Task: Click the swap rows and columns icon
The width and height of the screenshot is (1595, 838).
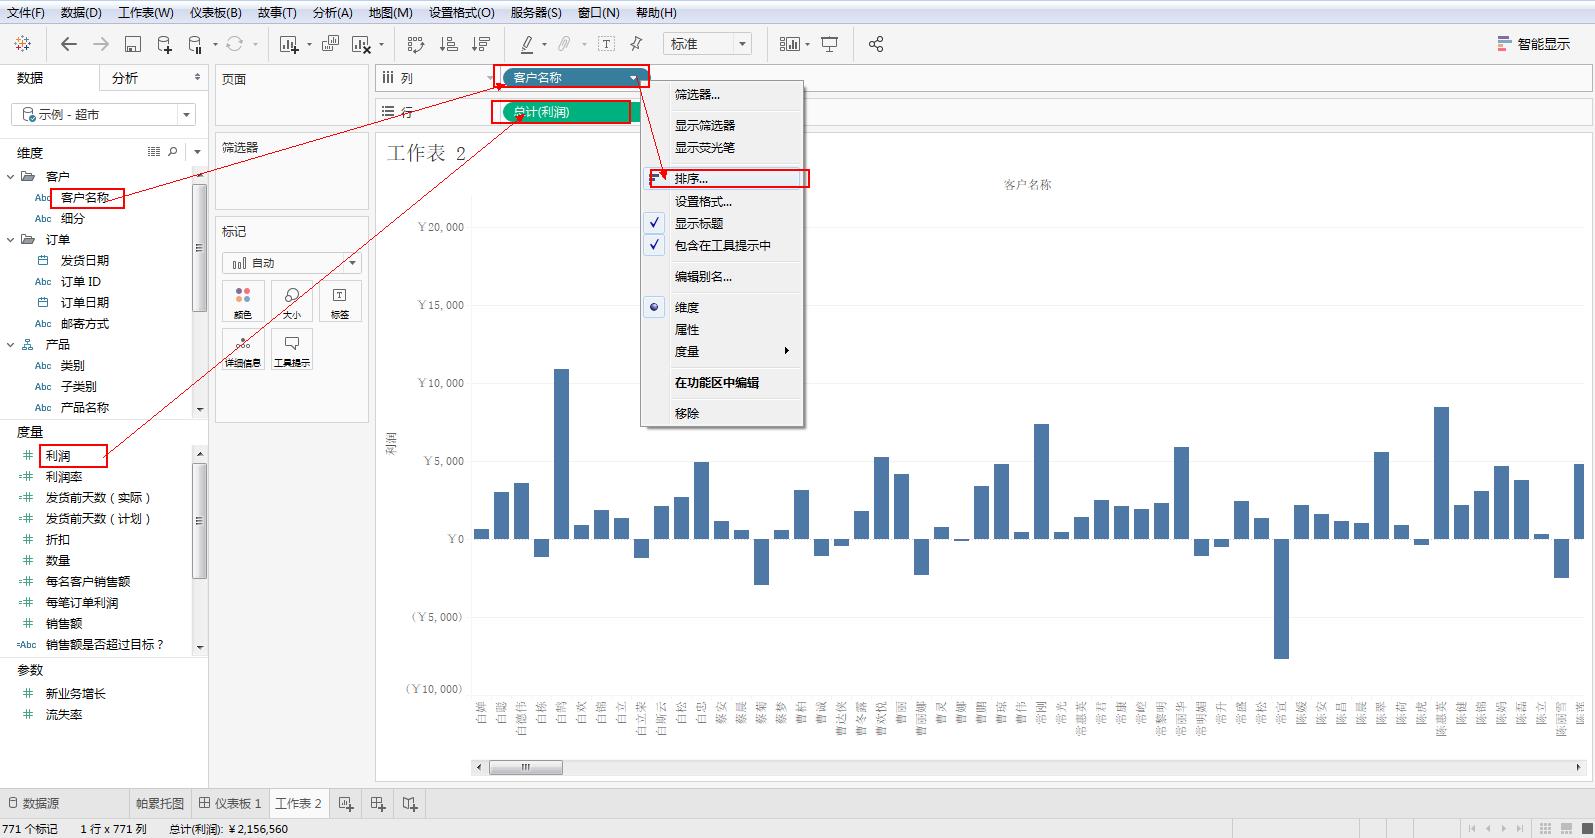Action: click(416, 44)
